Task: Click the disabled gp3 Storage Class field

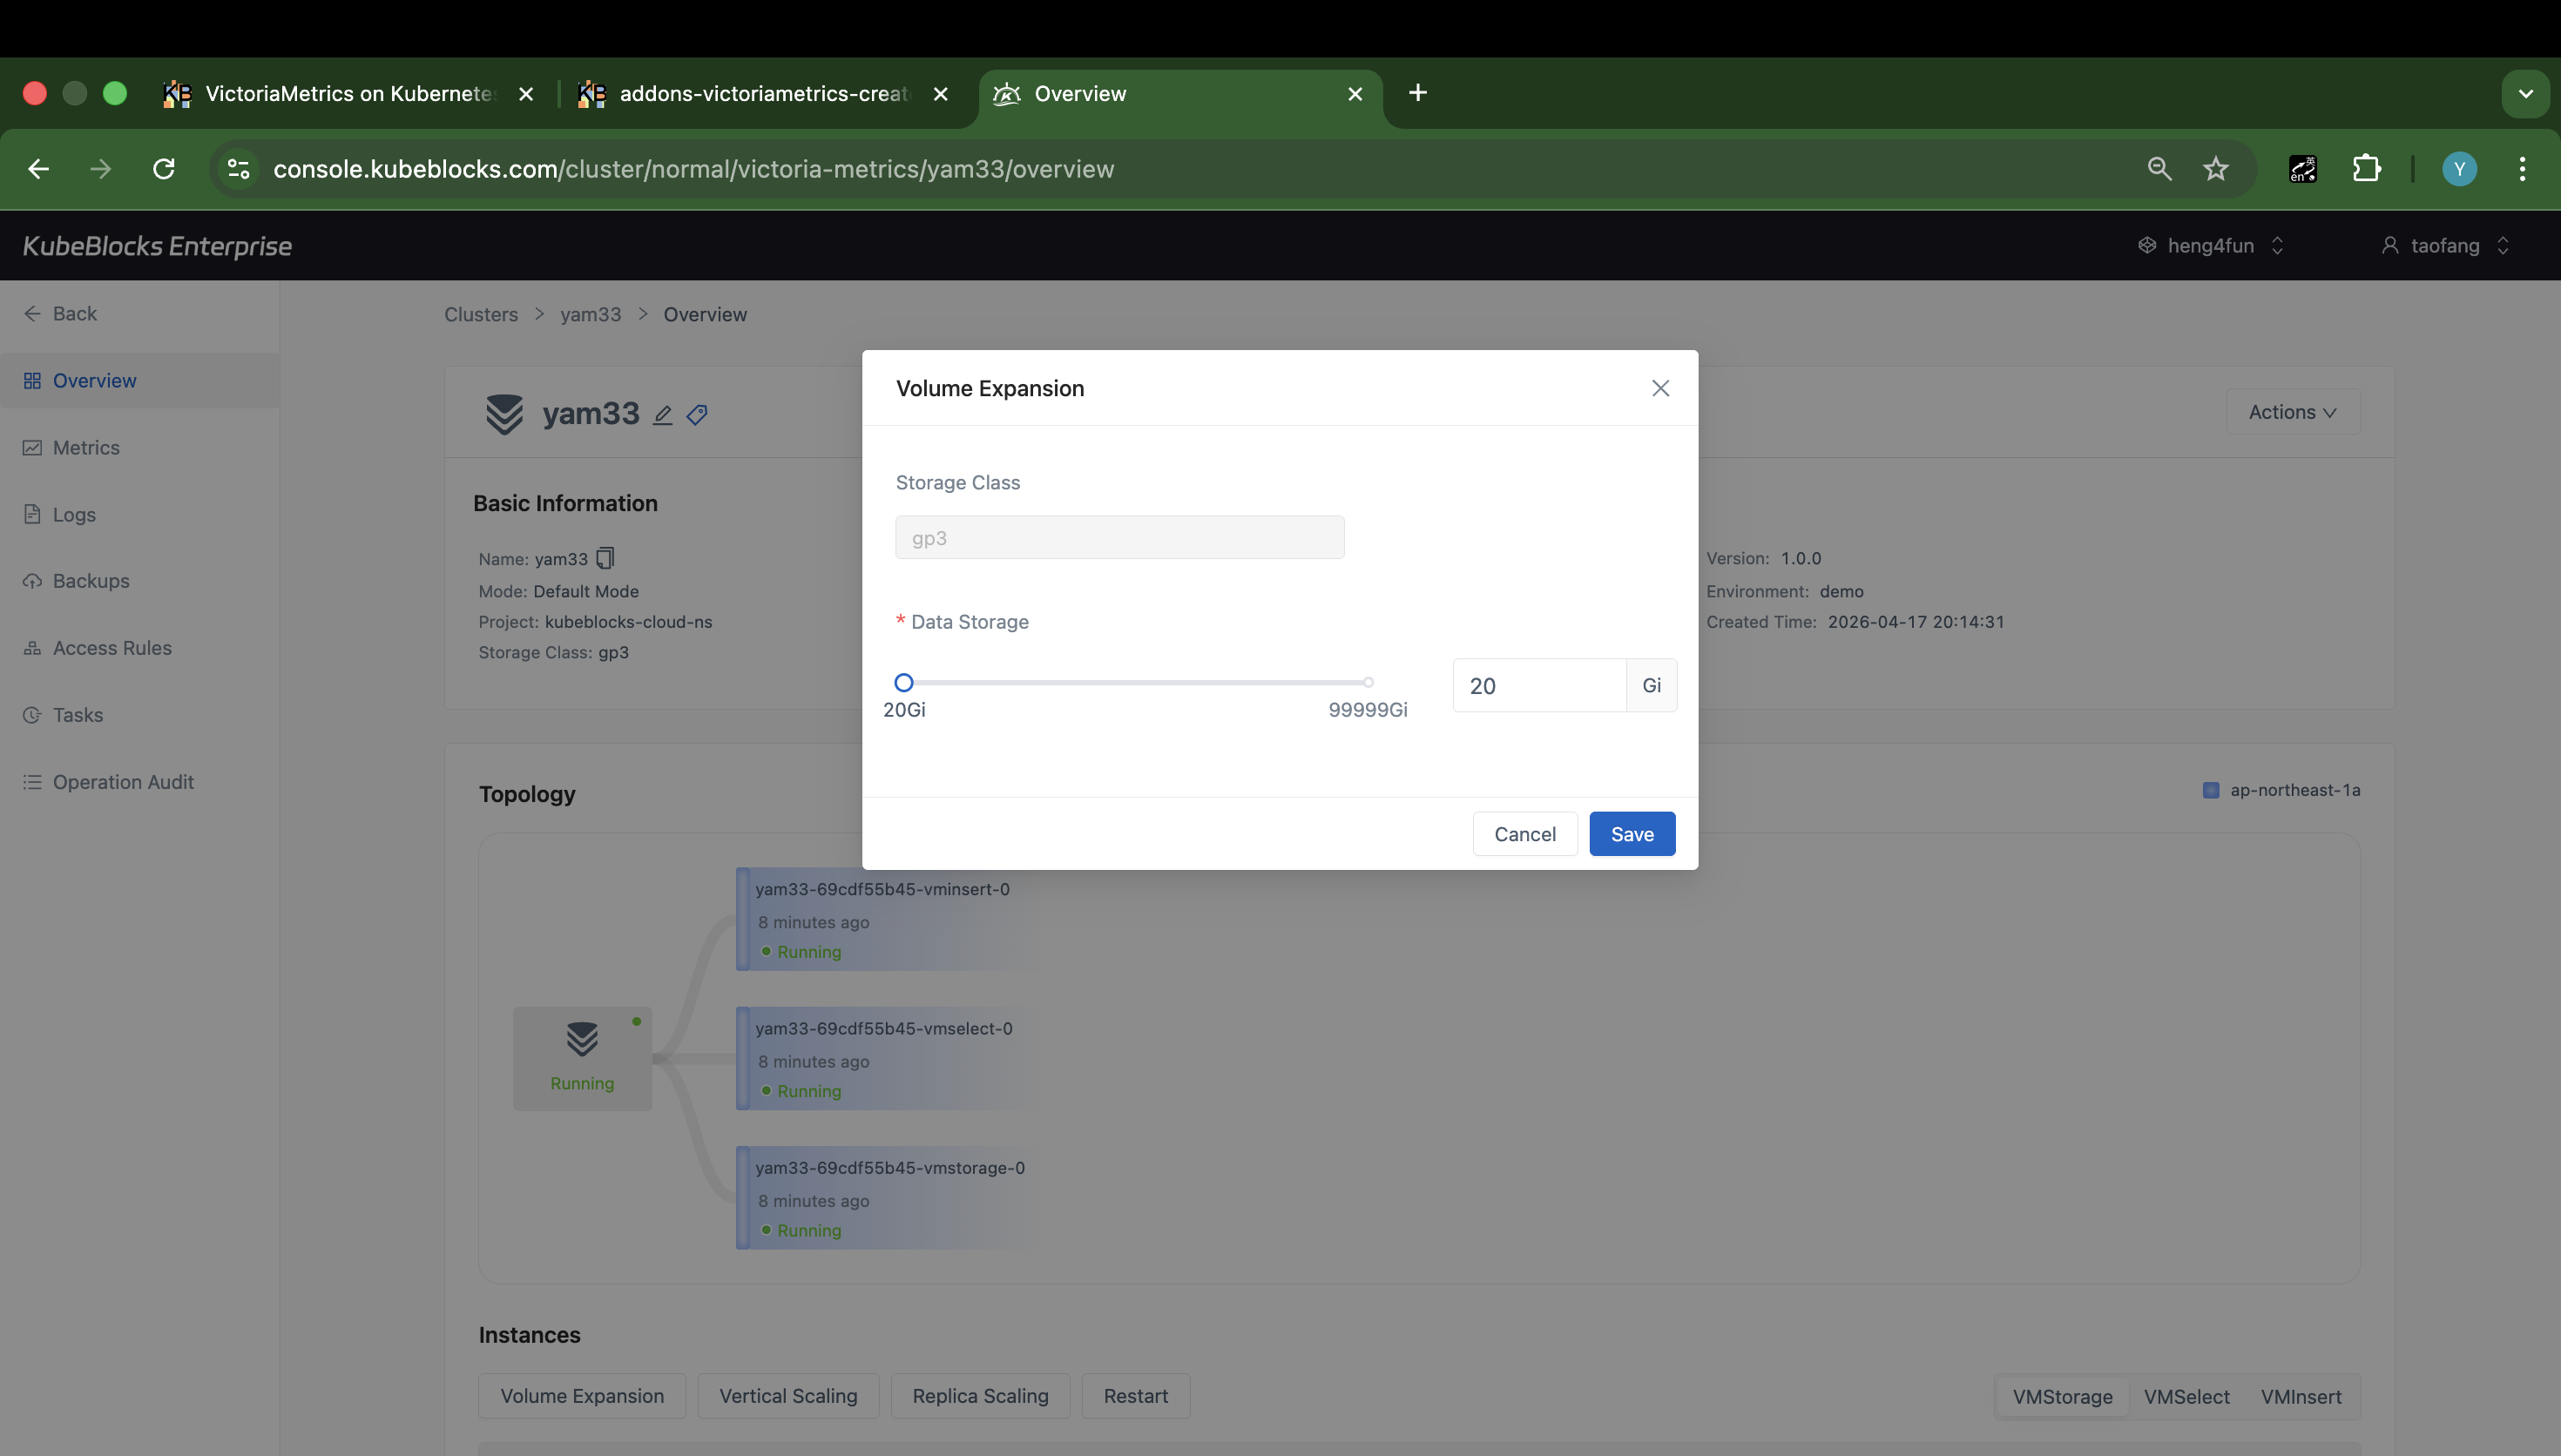Action: (1120, 538)
